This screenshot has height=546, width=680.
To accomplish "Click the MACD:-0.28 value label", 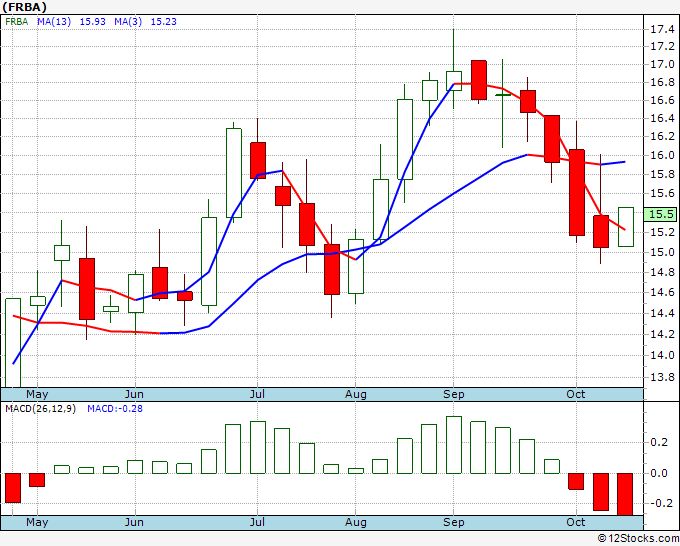I will pos(115,409).
